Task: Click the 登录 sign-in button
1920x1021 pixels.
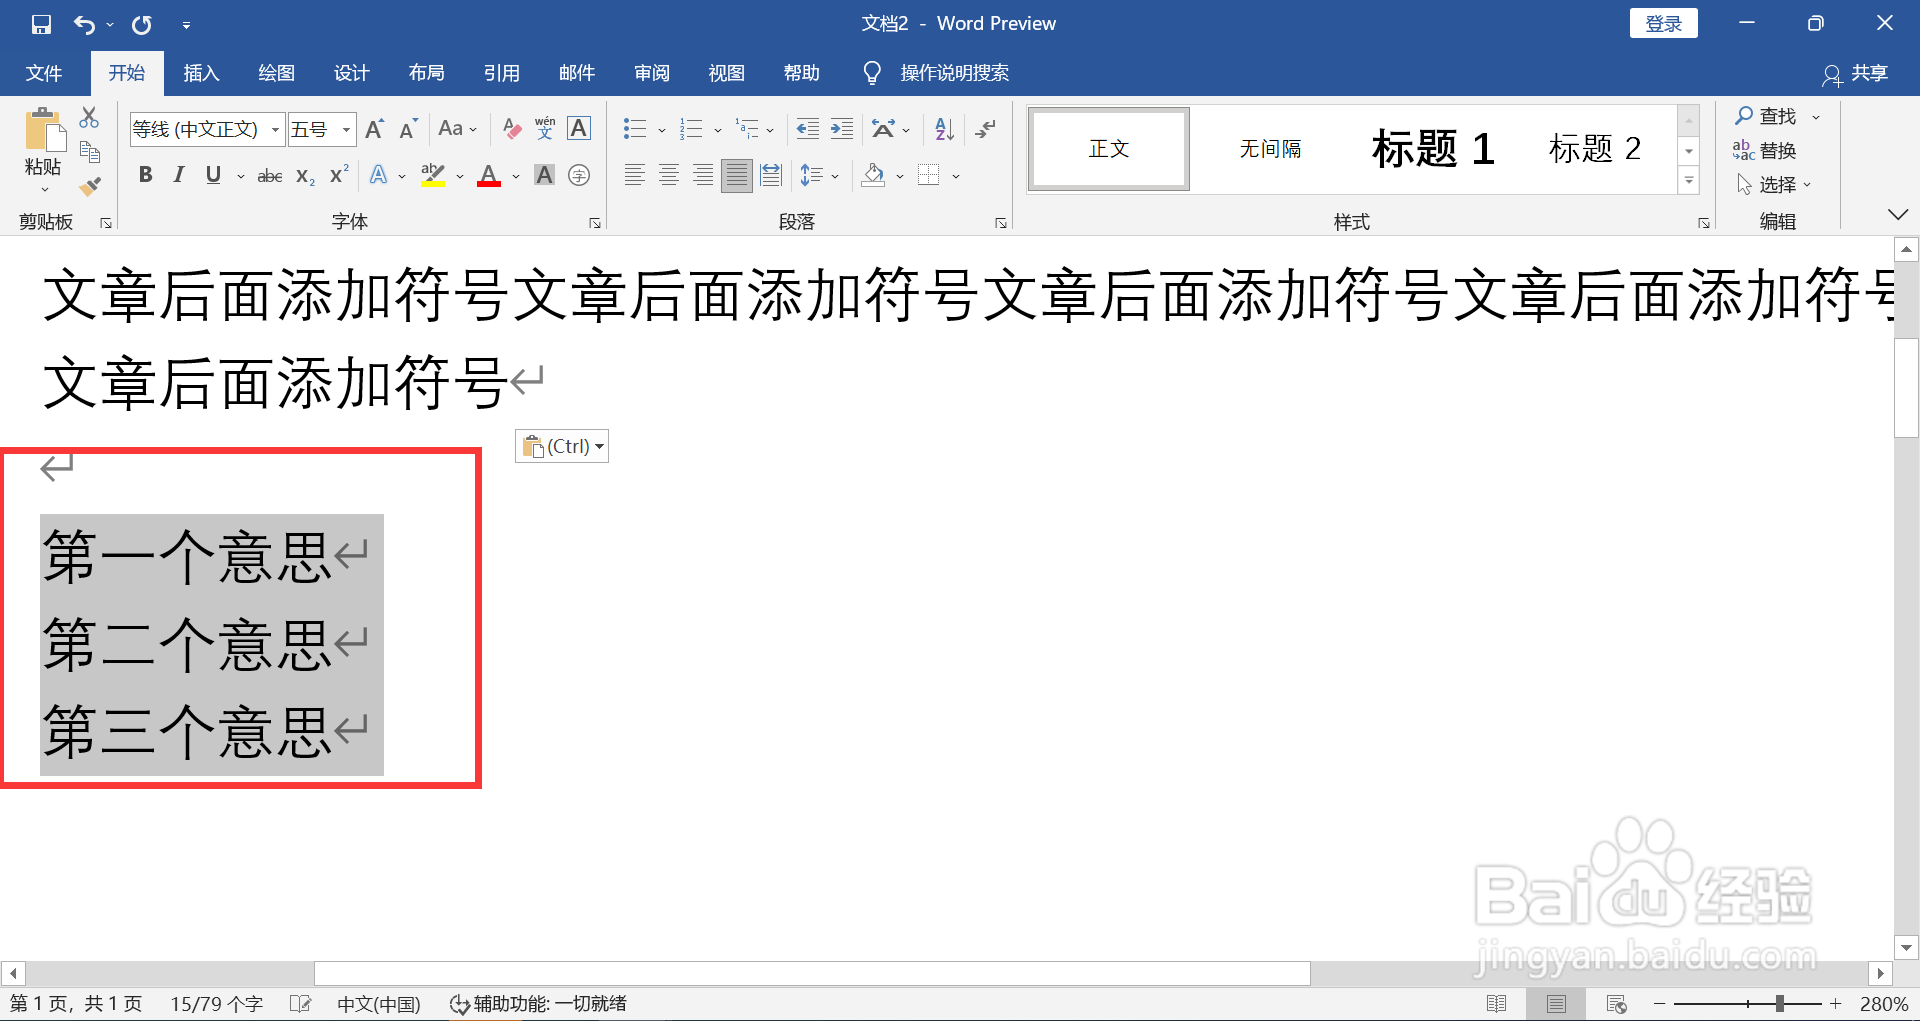Action: pos(1663,24)
